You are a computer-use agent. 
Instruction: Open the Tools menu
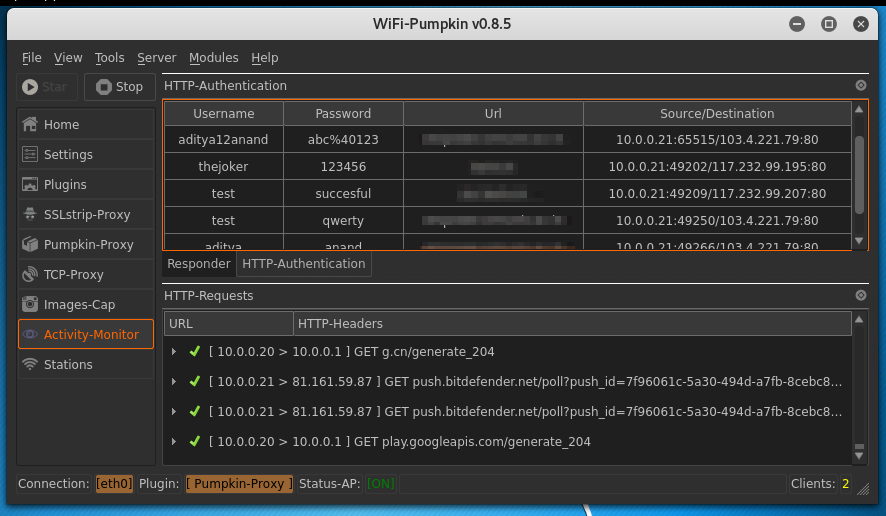pos(109,58)
